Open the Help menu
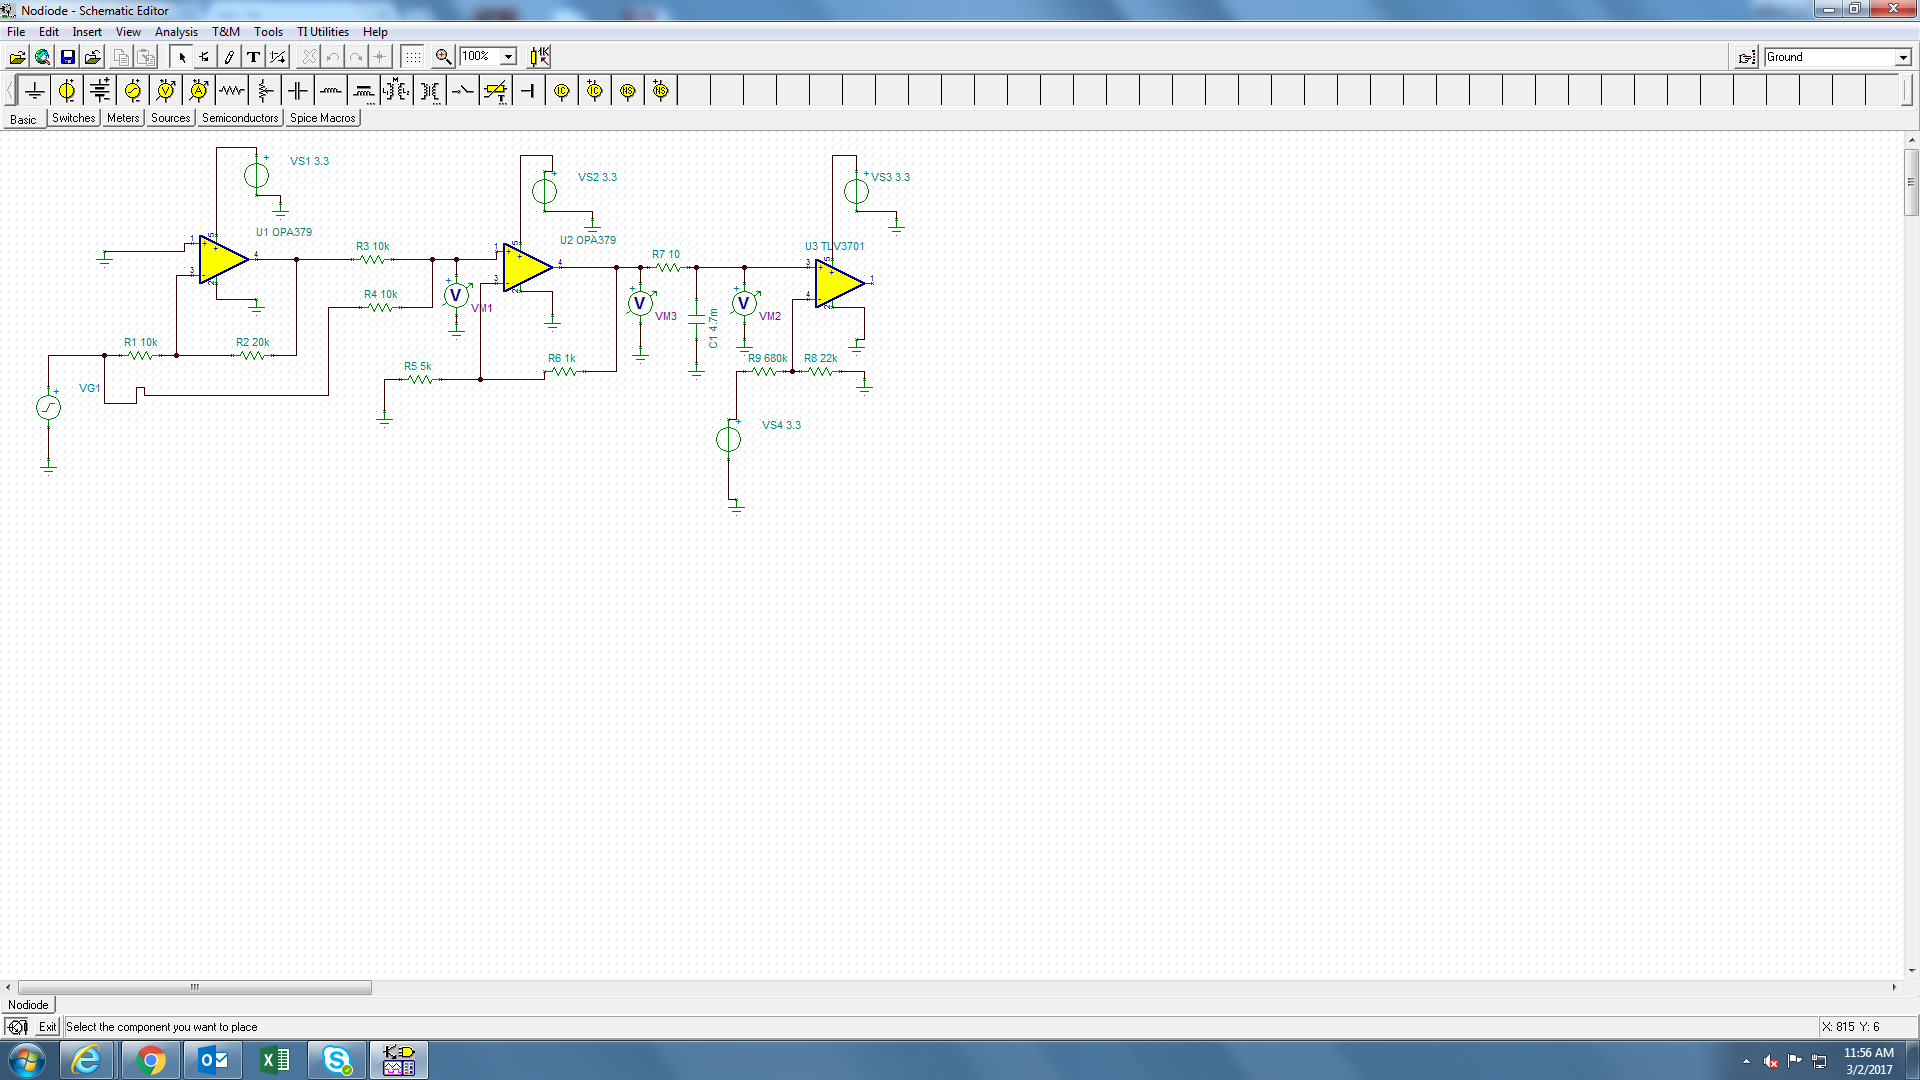Viewport: 1920px width, 1080px height. (375, 32)
